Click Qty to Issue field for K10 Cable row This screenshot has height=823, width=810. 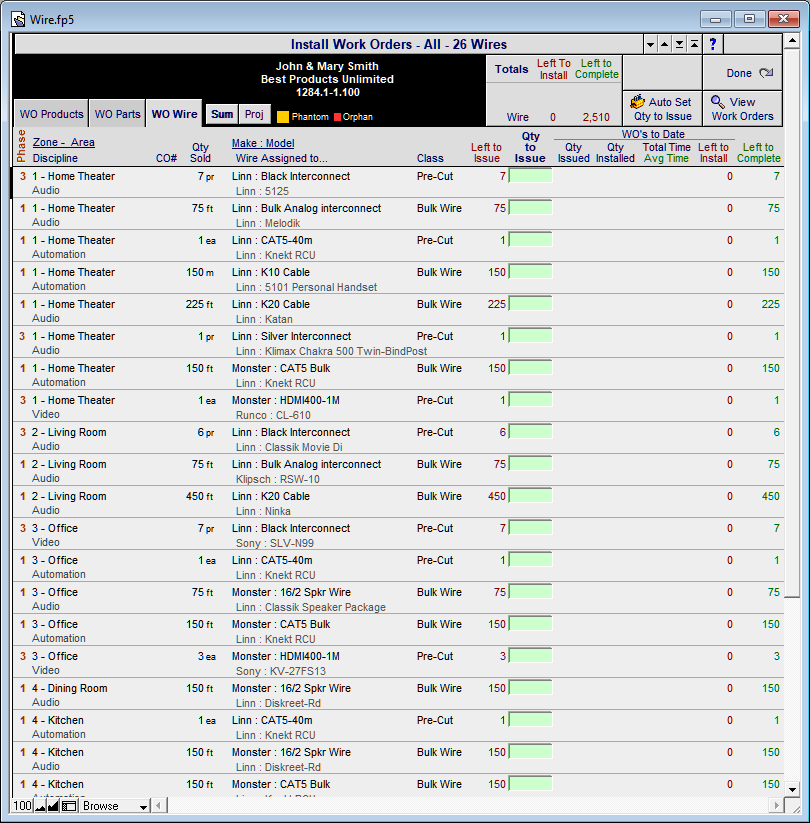530,271
